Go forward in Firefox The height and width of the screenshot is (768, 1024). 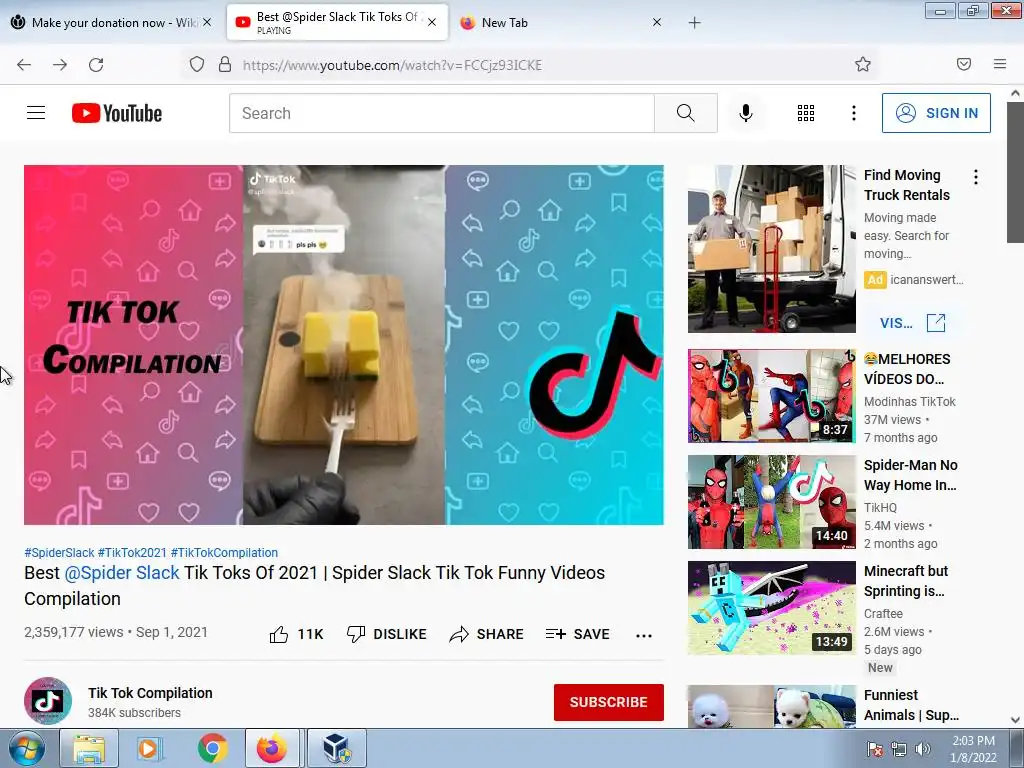[60, 64]
